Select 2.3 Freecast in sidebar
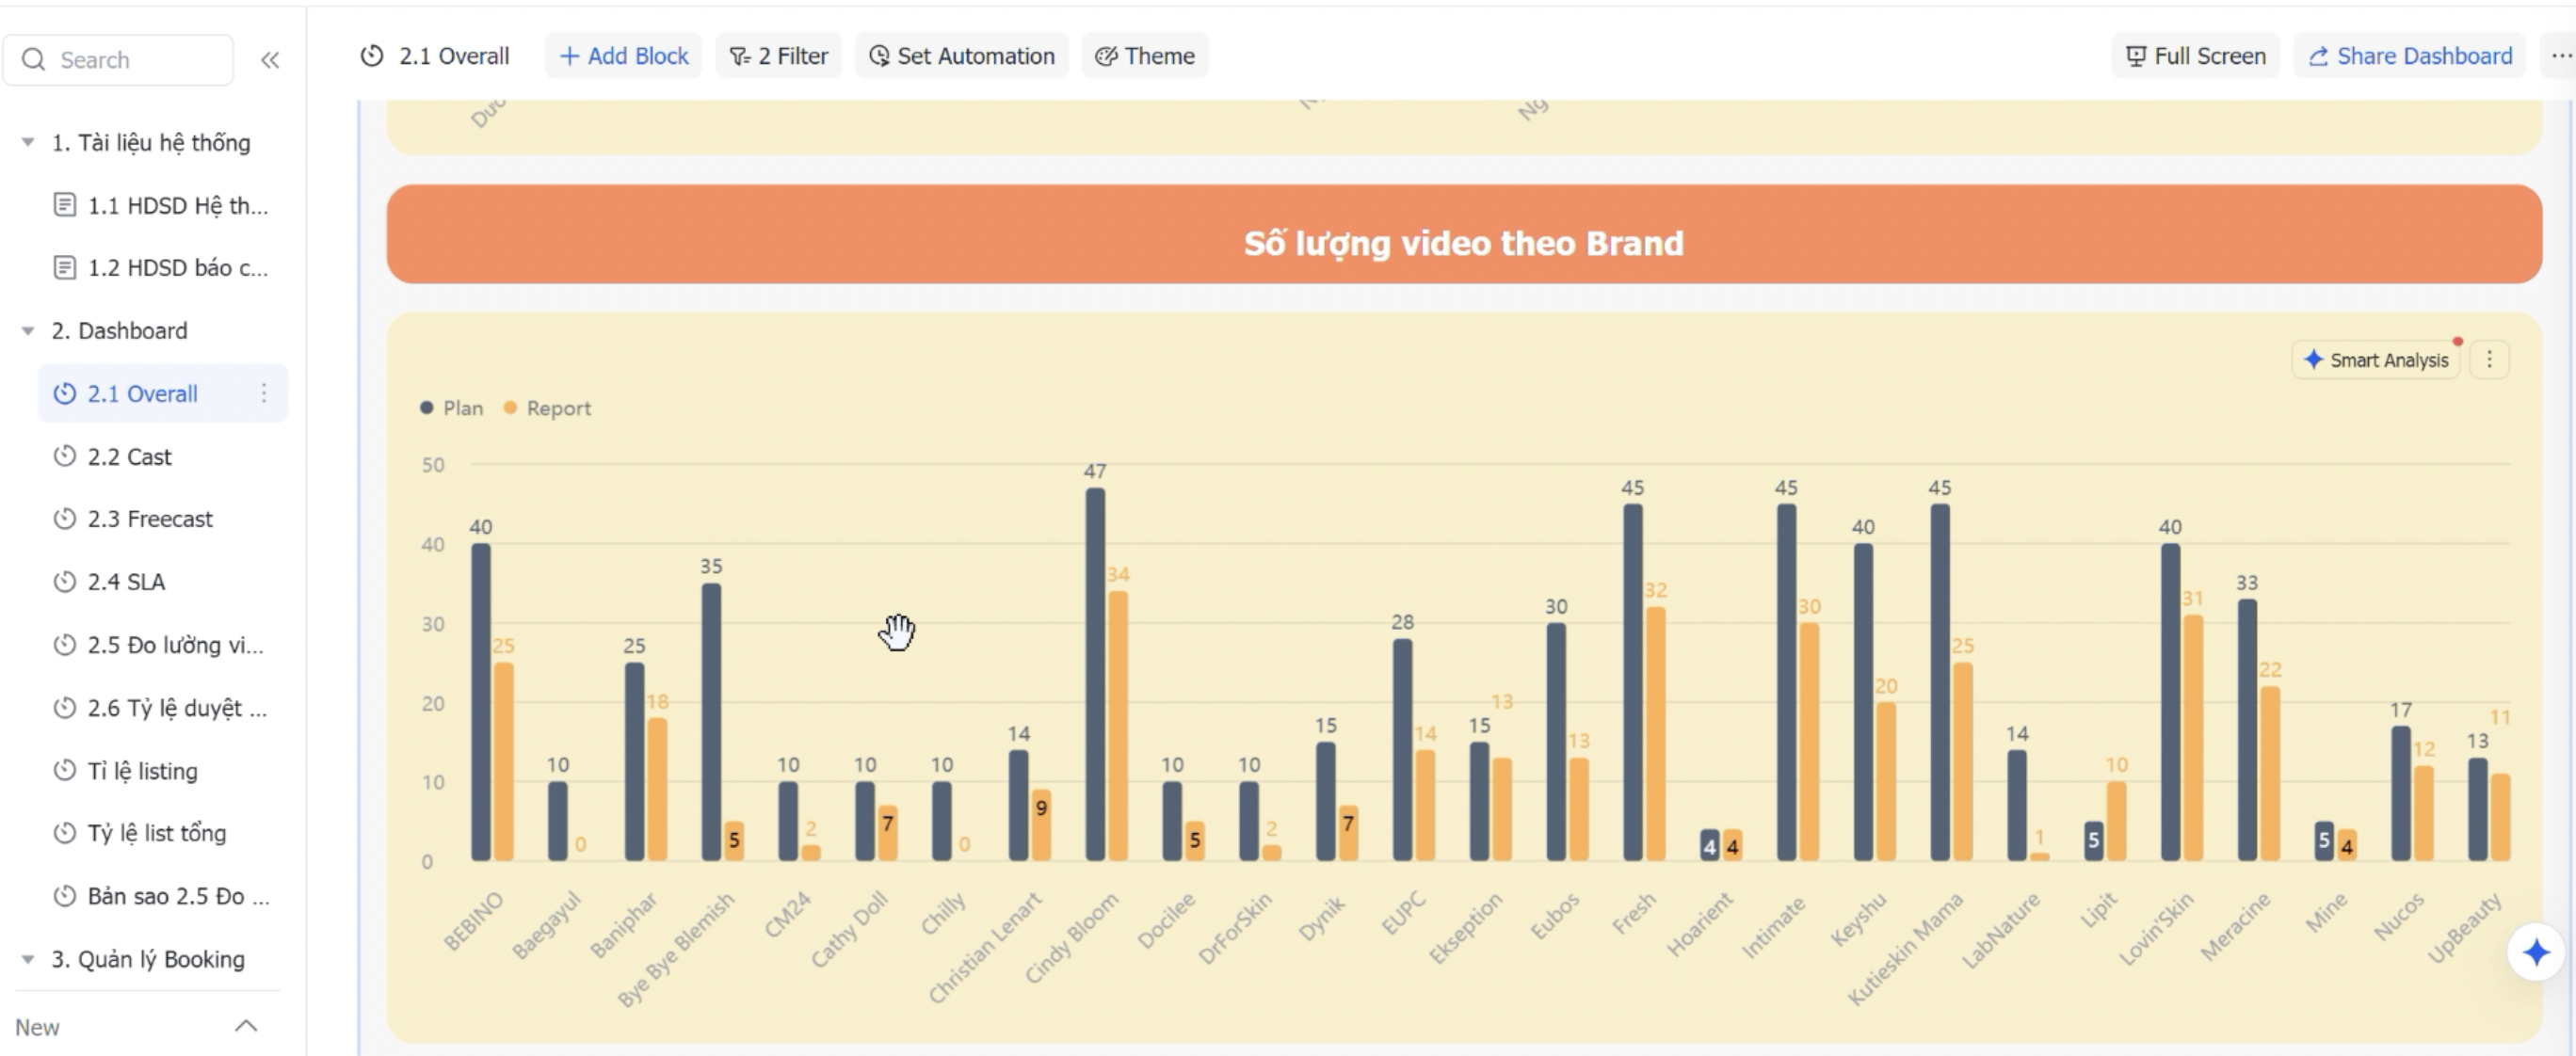Screen dimensions: 2576x1056 click(150, 519)
